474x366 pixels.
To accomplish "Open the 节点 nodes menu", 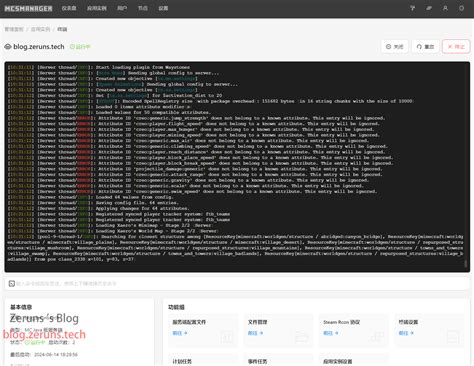I will [x=143, y=8].
